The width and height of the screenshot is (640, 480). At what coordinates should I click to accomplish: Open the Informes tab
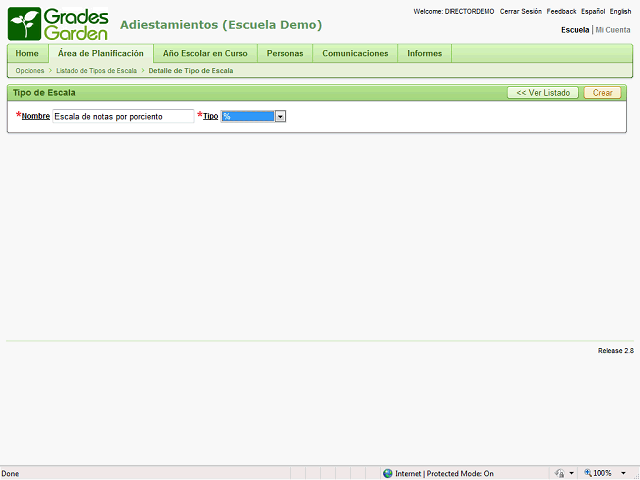424,53
